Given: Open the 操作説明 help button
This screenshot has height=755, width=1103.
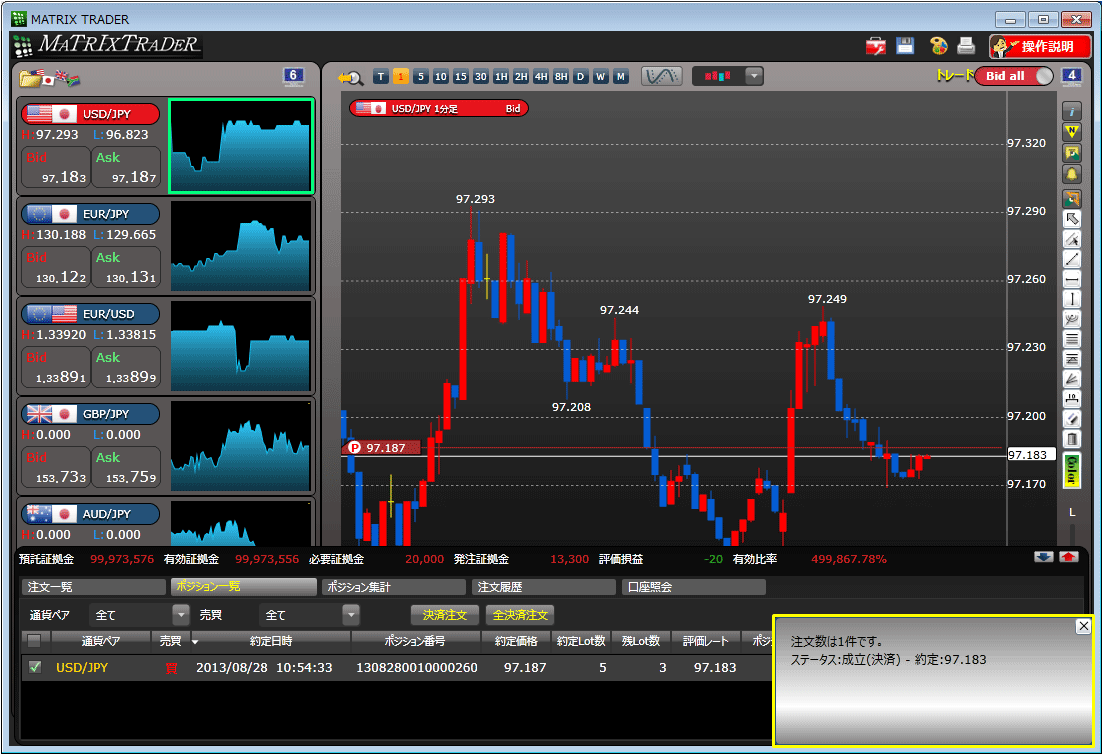Looking at the screenshot, I should coord(1040,46).
